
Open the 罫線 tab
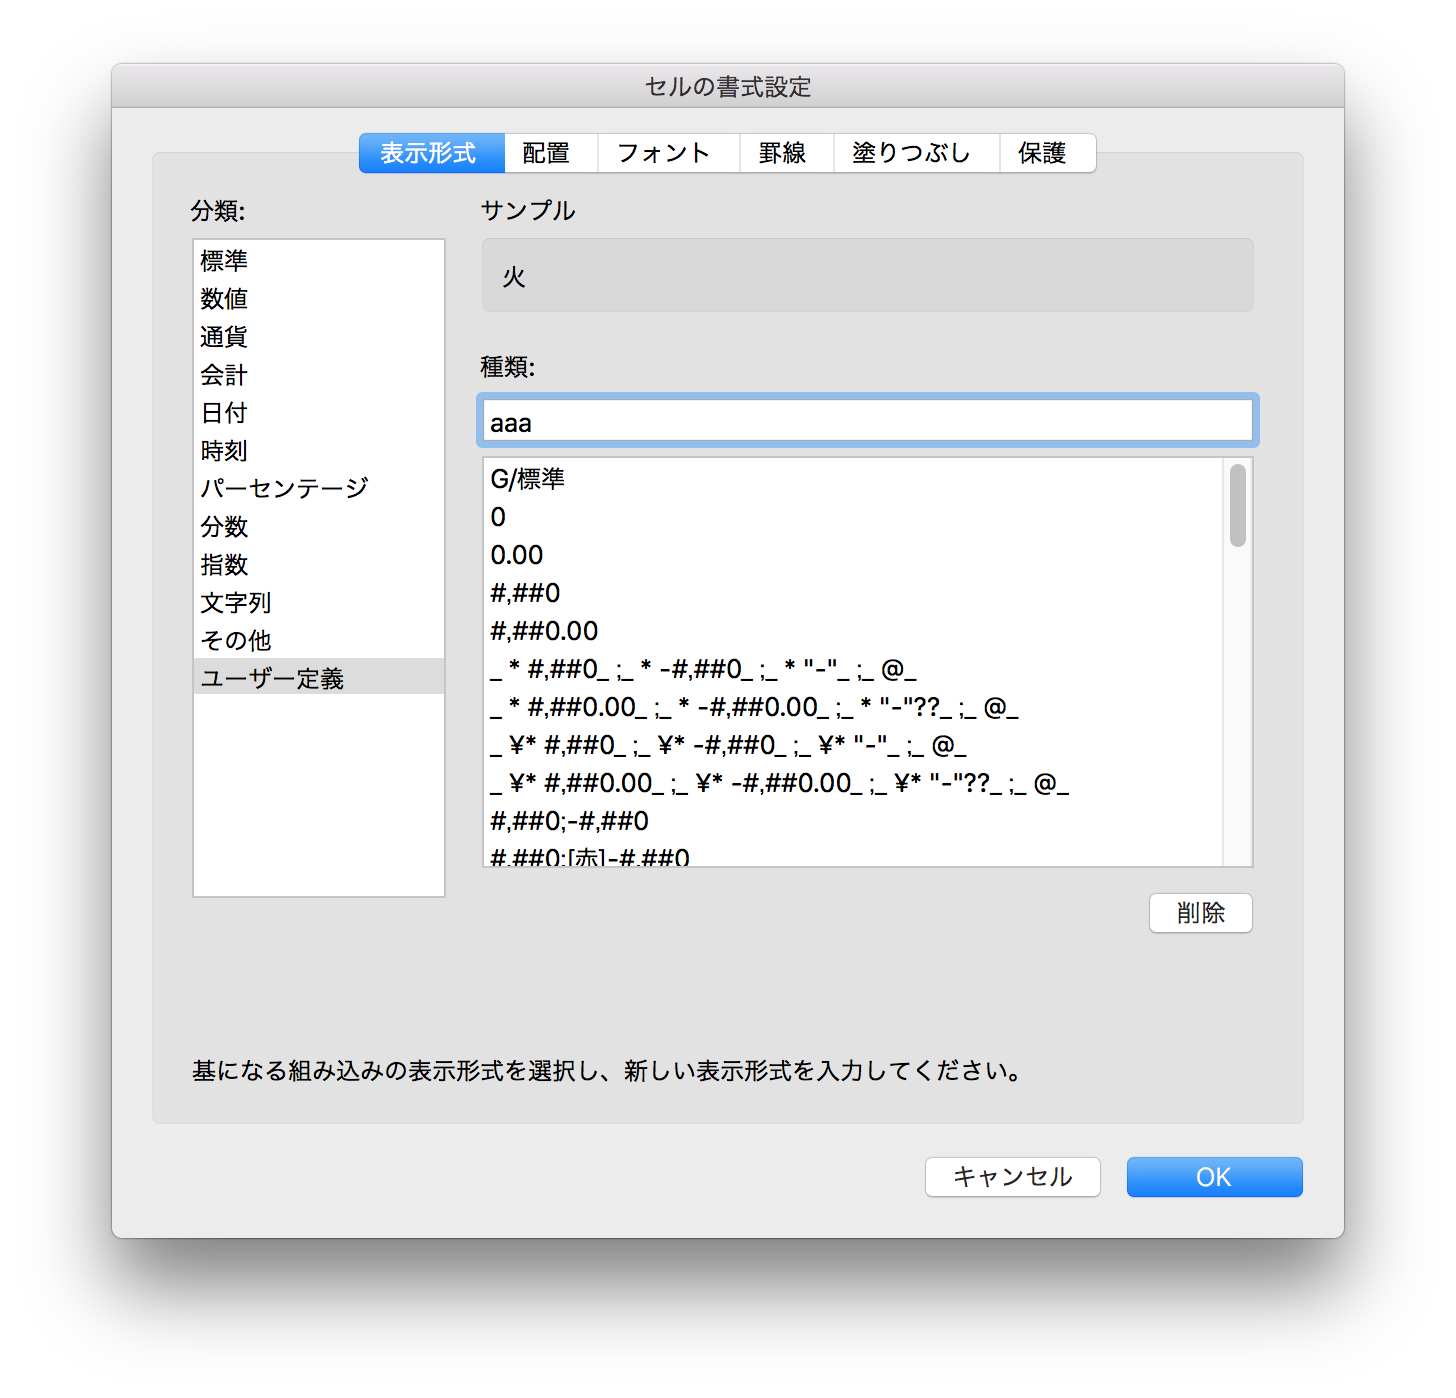pos(785,153)
